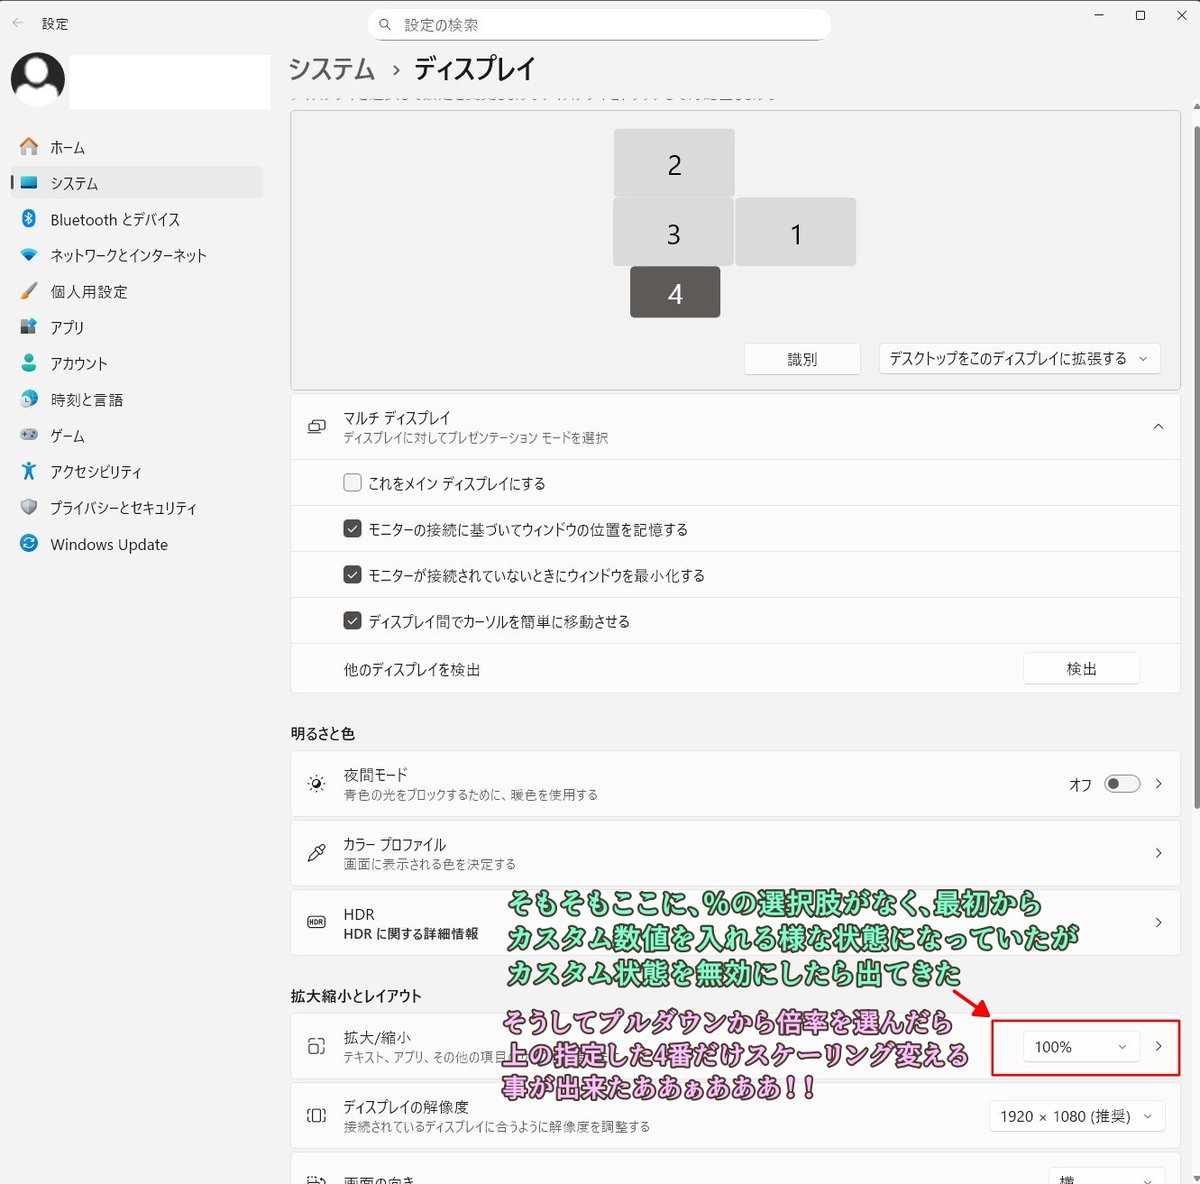Open custom scaling chevron beside 100%
1200x1184 pixels.
1158,1047
